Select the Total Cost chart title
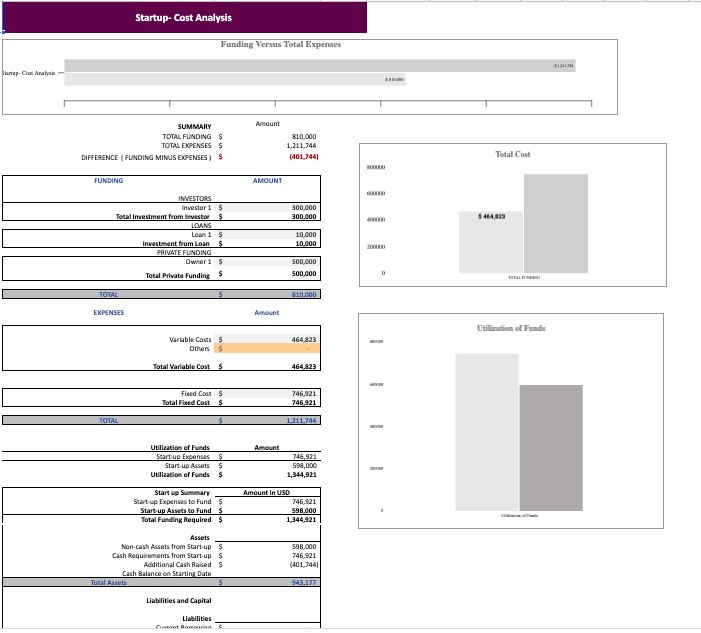701x633 pixels. click(512, 154)
